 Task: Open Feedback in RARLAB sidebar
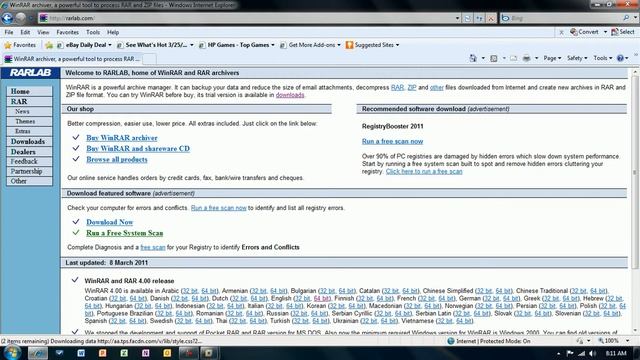[x=29, y=162]
